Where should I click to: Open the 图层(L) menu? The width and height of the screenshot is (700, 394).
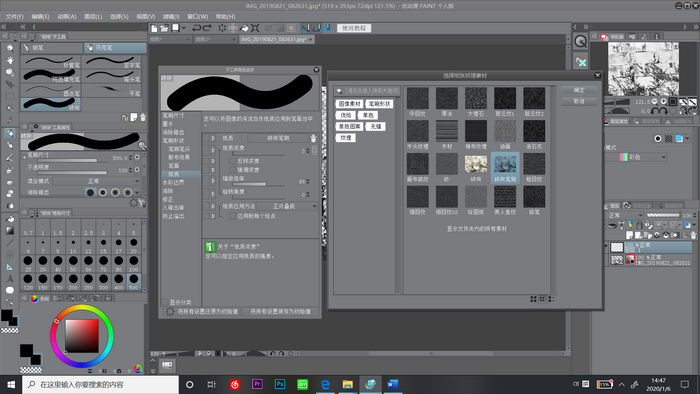coord(93,17)
